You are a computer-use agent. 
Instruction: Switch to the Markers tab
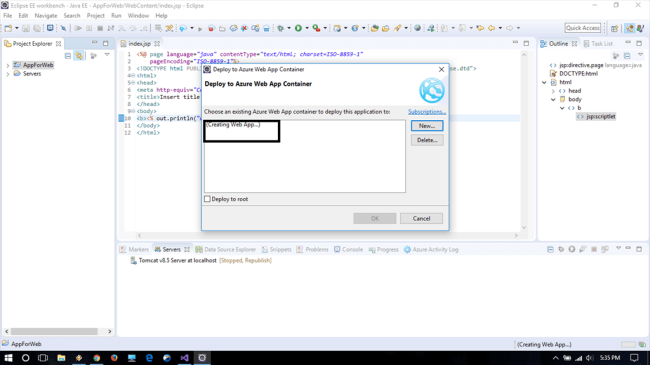click(x=134, y=249)
